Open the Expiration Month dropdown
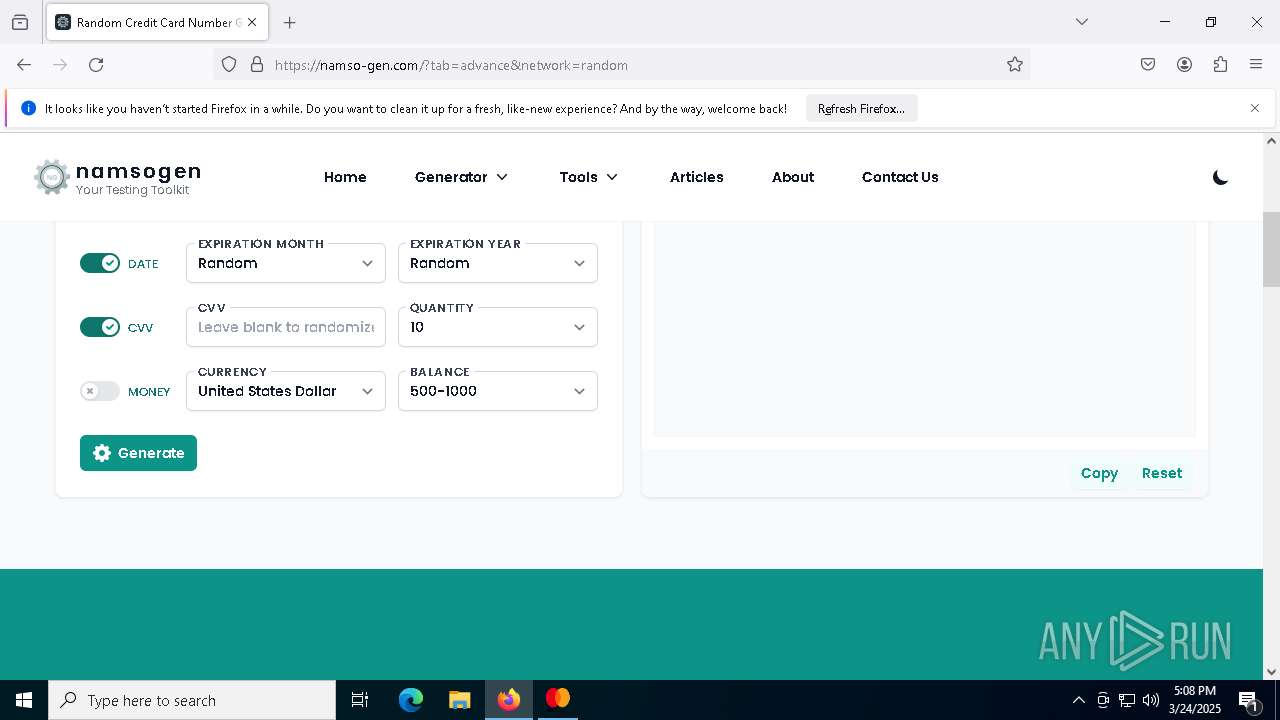Viewport: 1280px width, 720px height. [x=286, y=263]
